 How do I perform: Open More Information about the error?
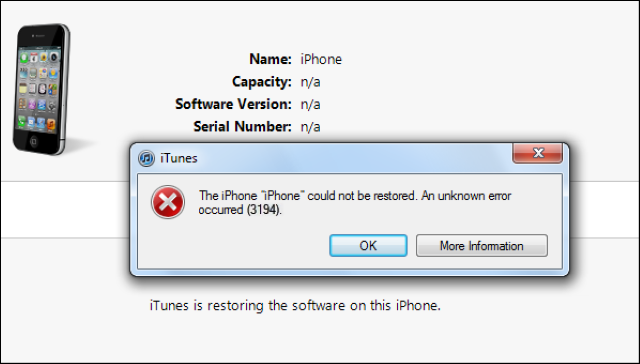coord(482,246)
